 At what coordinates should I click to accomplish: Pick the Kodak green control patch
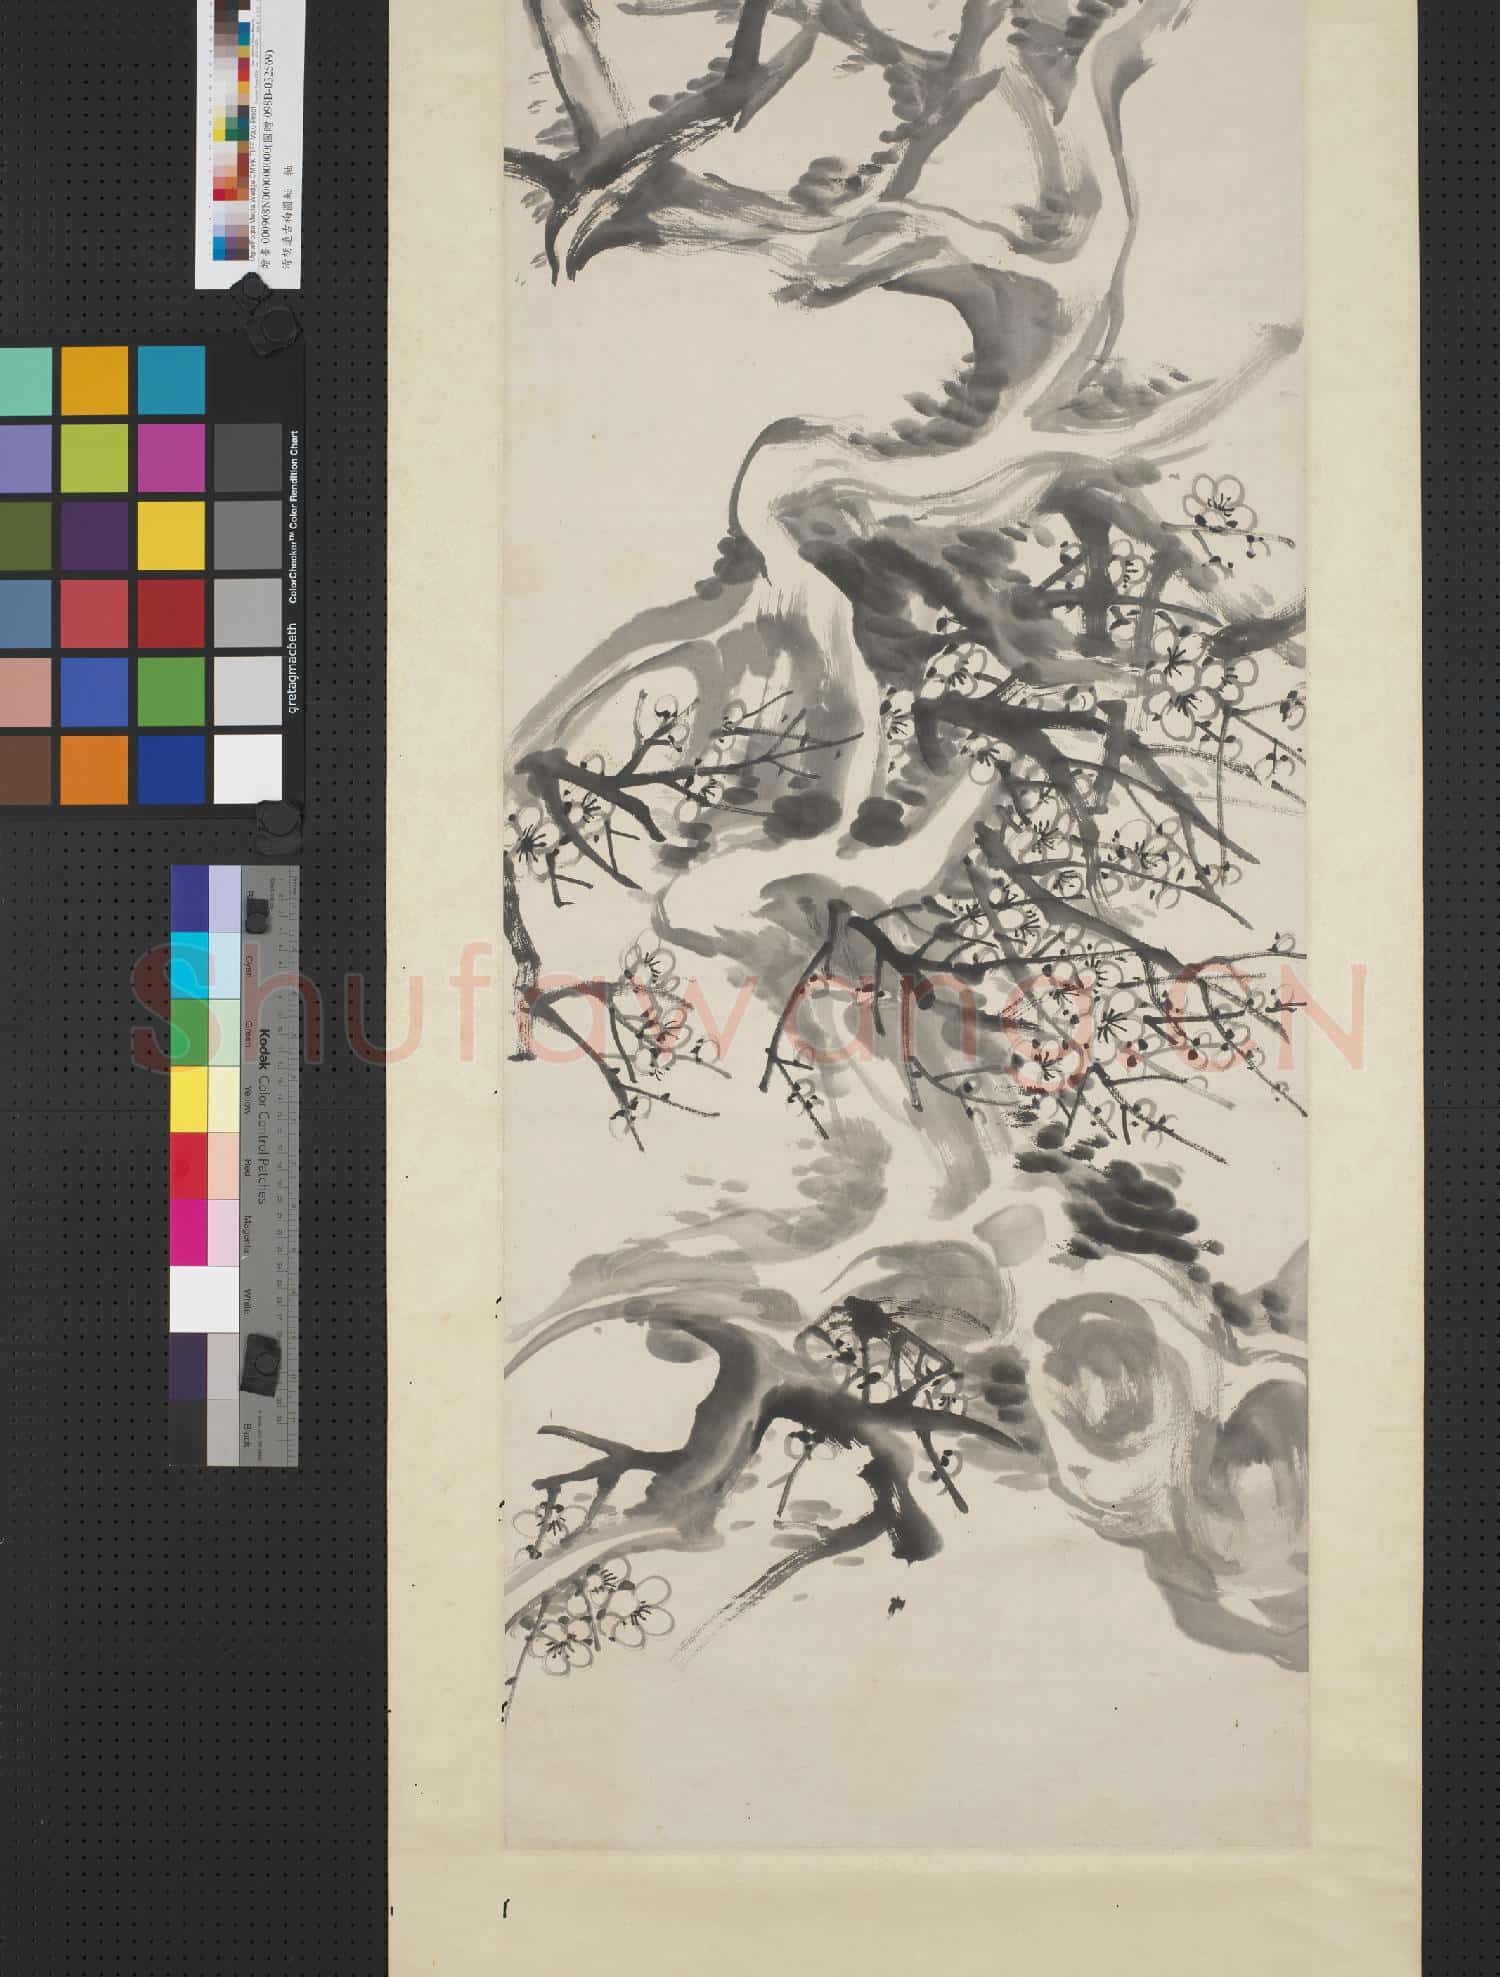click(x=189, y=1032)
